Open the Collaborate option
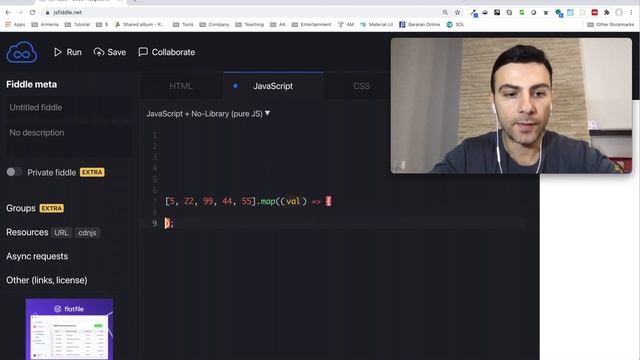The height and width of the screenshot is (360, 640). click(x=167, y=52)
